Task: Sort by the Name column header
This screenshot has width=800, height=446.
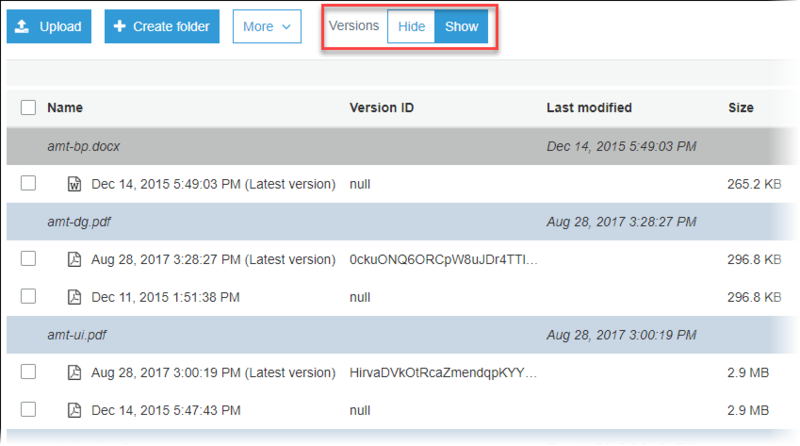Action: click(65, 108)
